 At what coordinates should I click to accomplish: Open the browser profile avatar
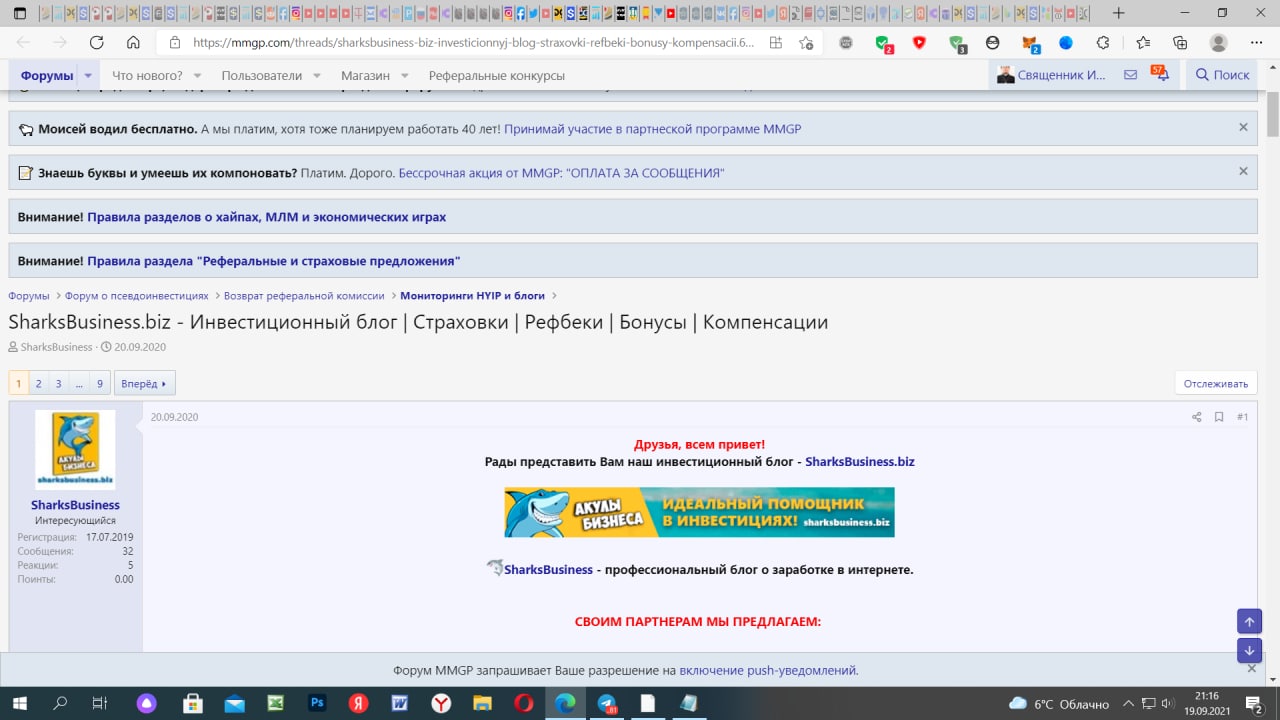pyautogui.click(x=1218, y=43)
